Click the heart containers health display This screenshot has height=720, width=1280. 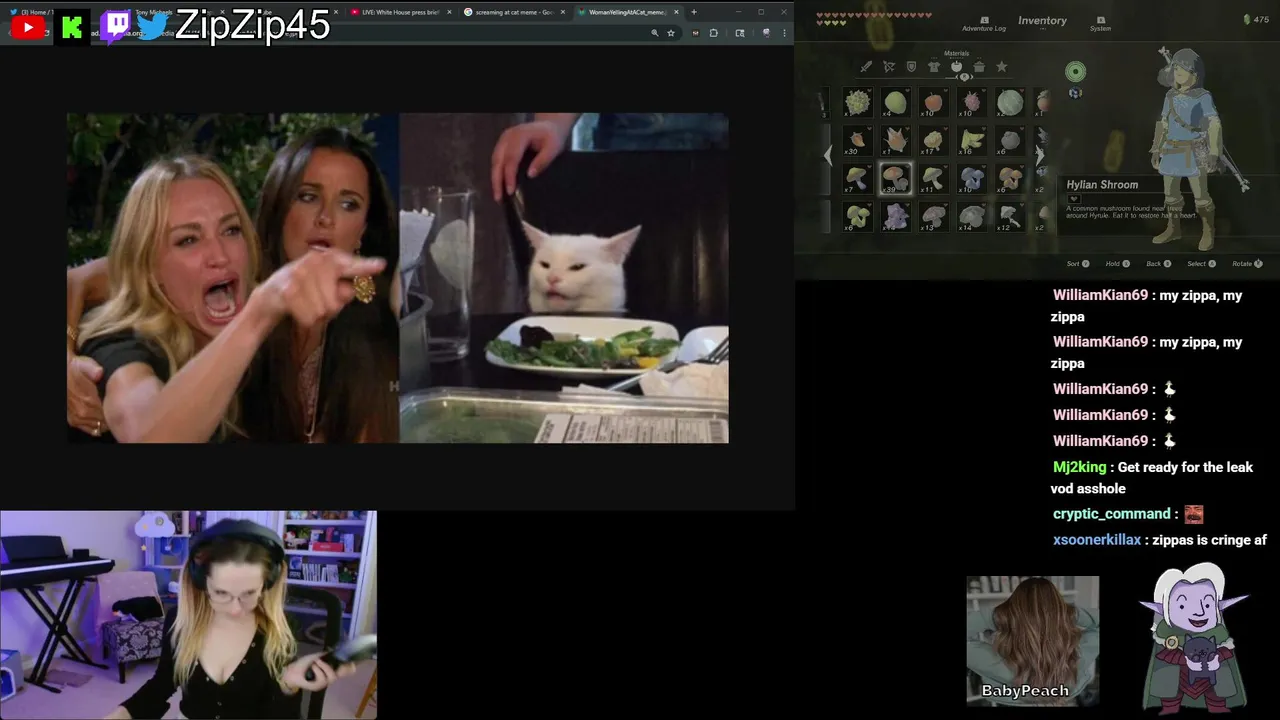(x=874, y=19)
